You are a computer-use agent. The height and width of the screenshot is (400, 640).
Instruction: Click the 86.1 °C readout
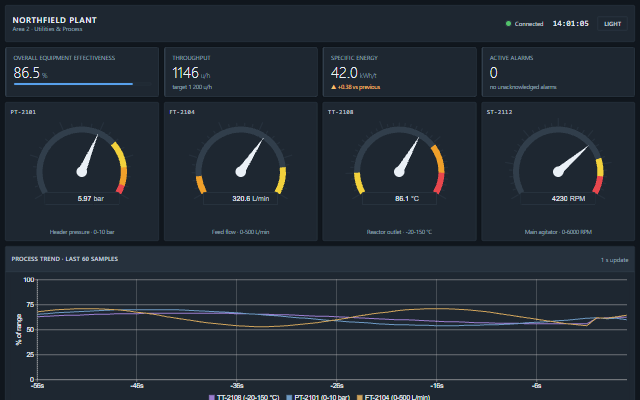click(407, 199)
